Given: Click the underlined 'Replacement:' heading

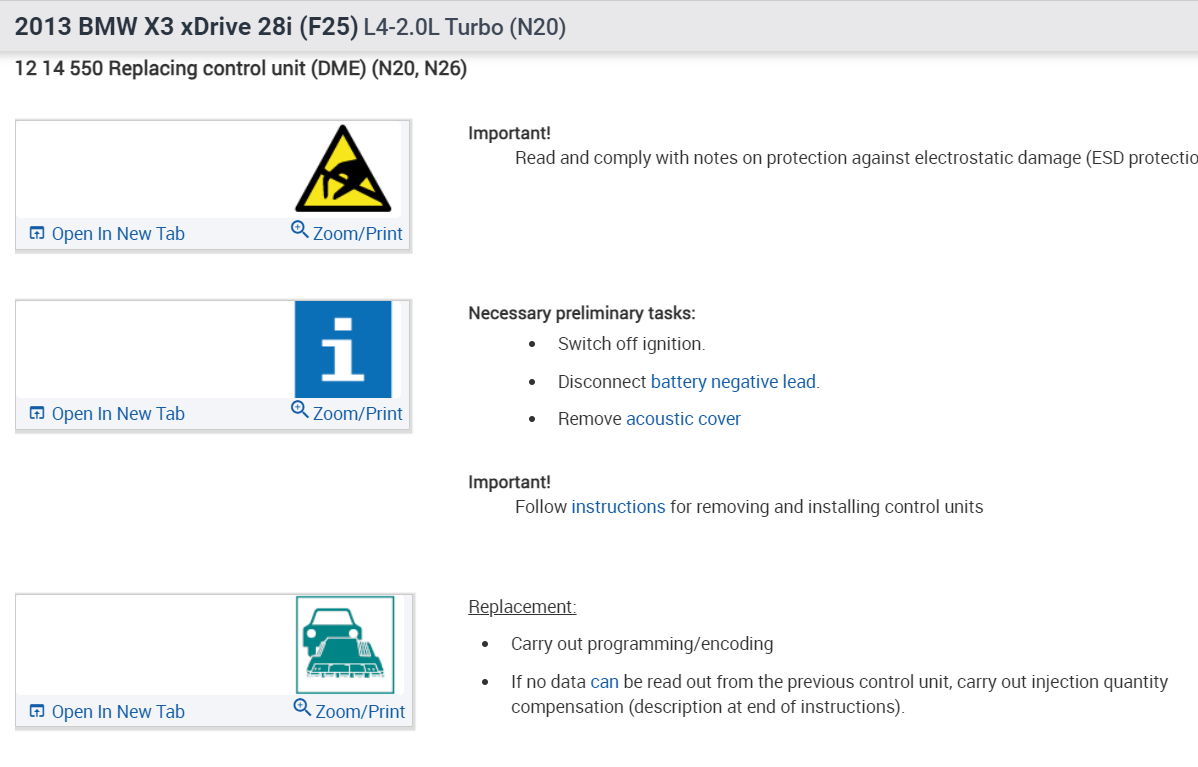Looking at the screenshot, I should [x=522, y=607].
